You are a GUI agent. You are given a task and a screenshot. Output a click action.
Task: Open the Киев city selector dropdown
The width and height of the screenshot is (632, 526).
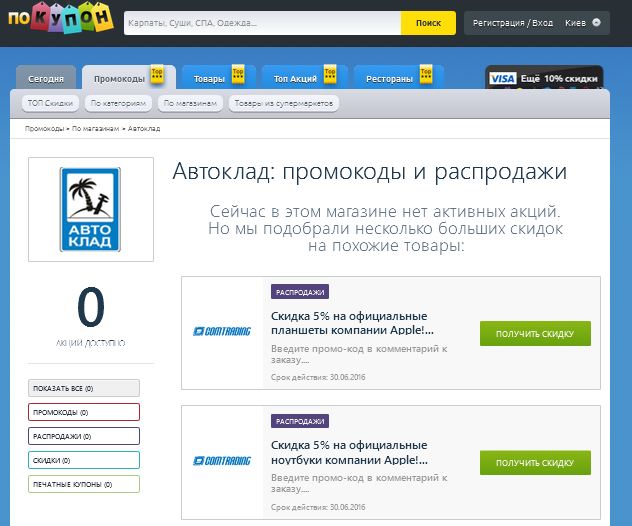tap(583, 22)
